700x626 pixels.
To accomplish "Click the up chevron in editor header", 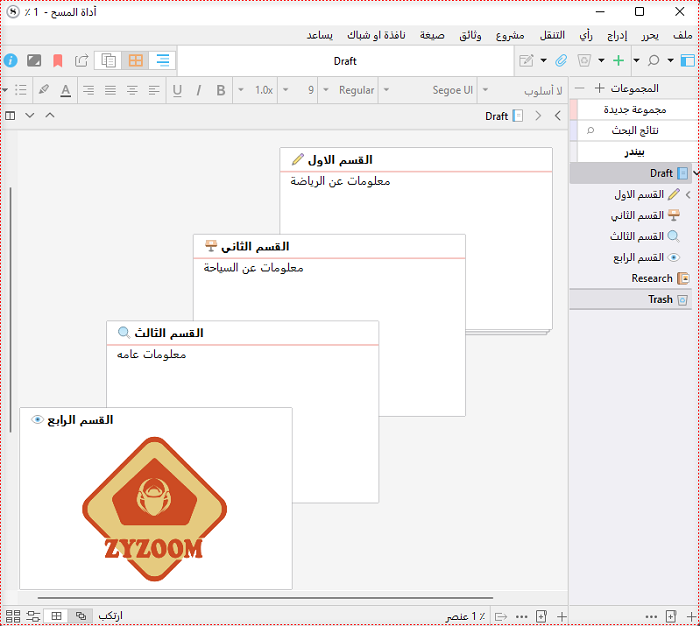I will coord(50,116).
